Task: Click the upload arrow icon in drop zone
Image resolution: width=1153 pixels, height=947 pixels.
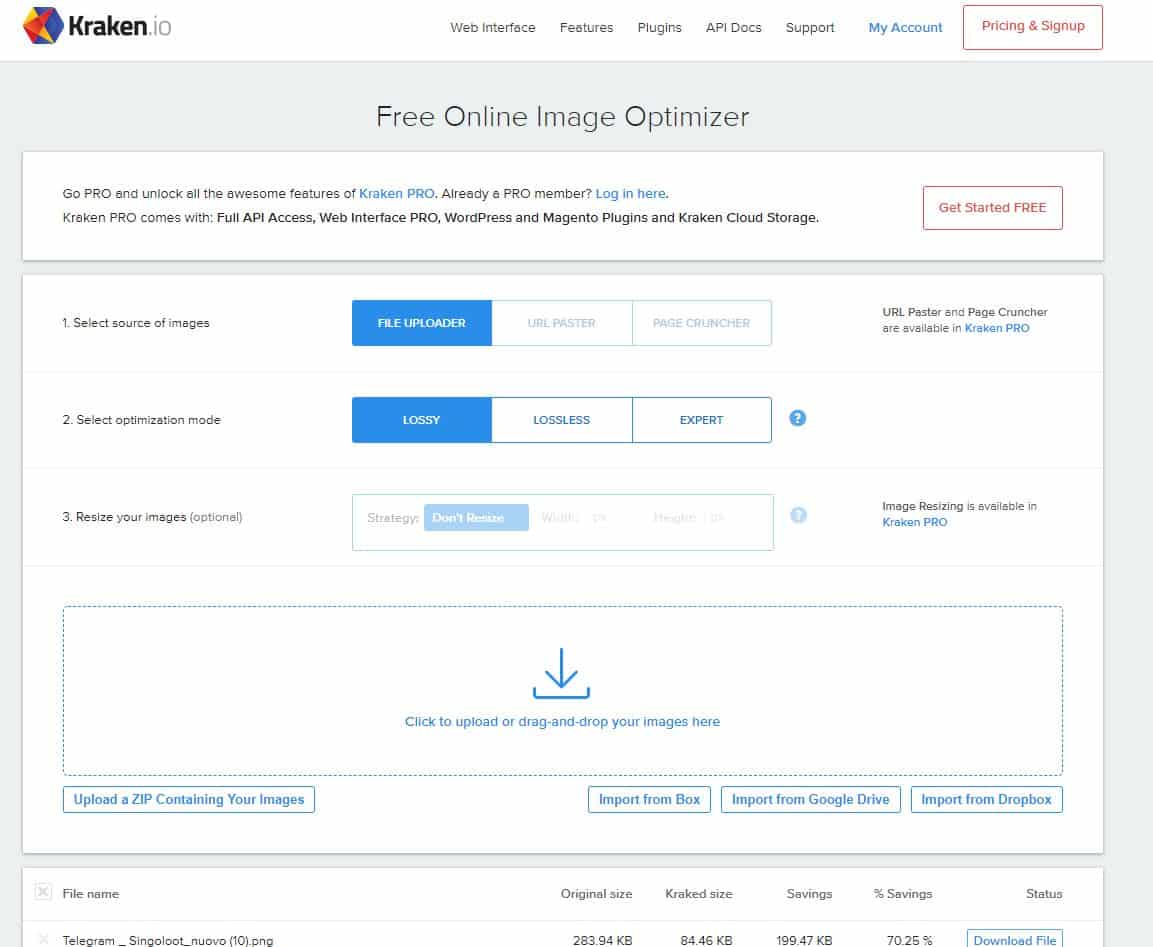Action: 561,673
